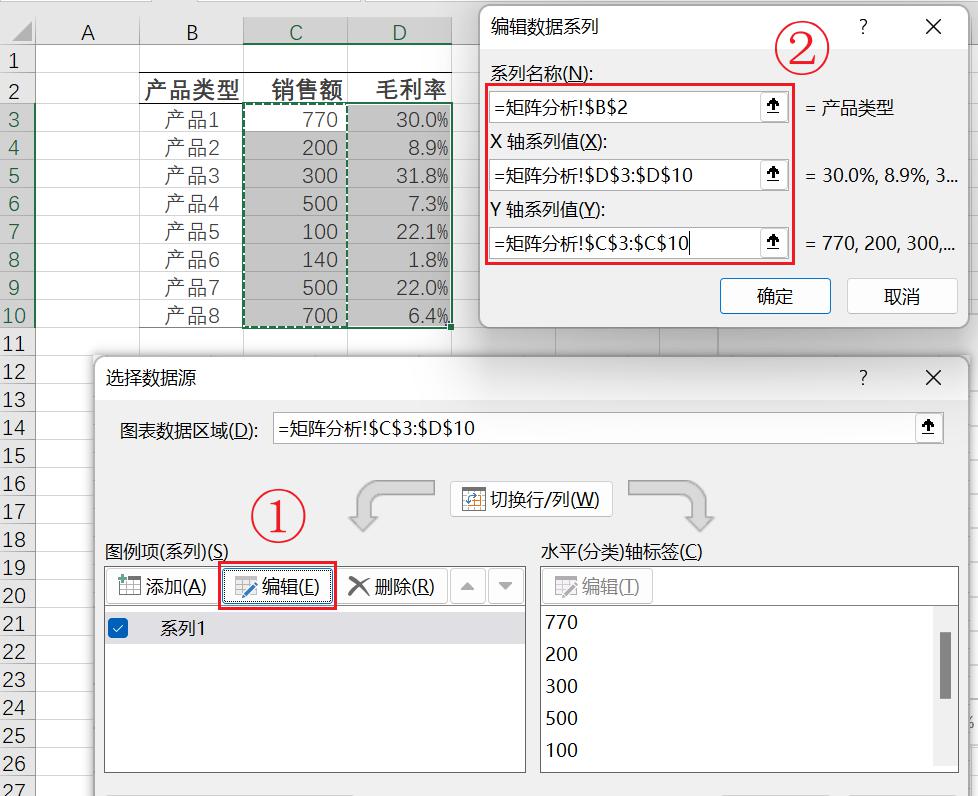Click the sales cell 700
Screen dimensions: 978x796
[295, 316]
